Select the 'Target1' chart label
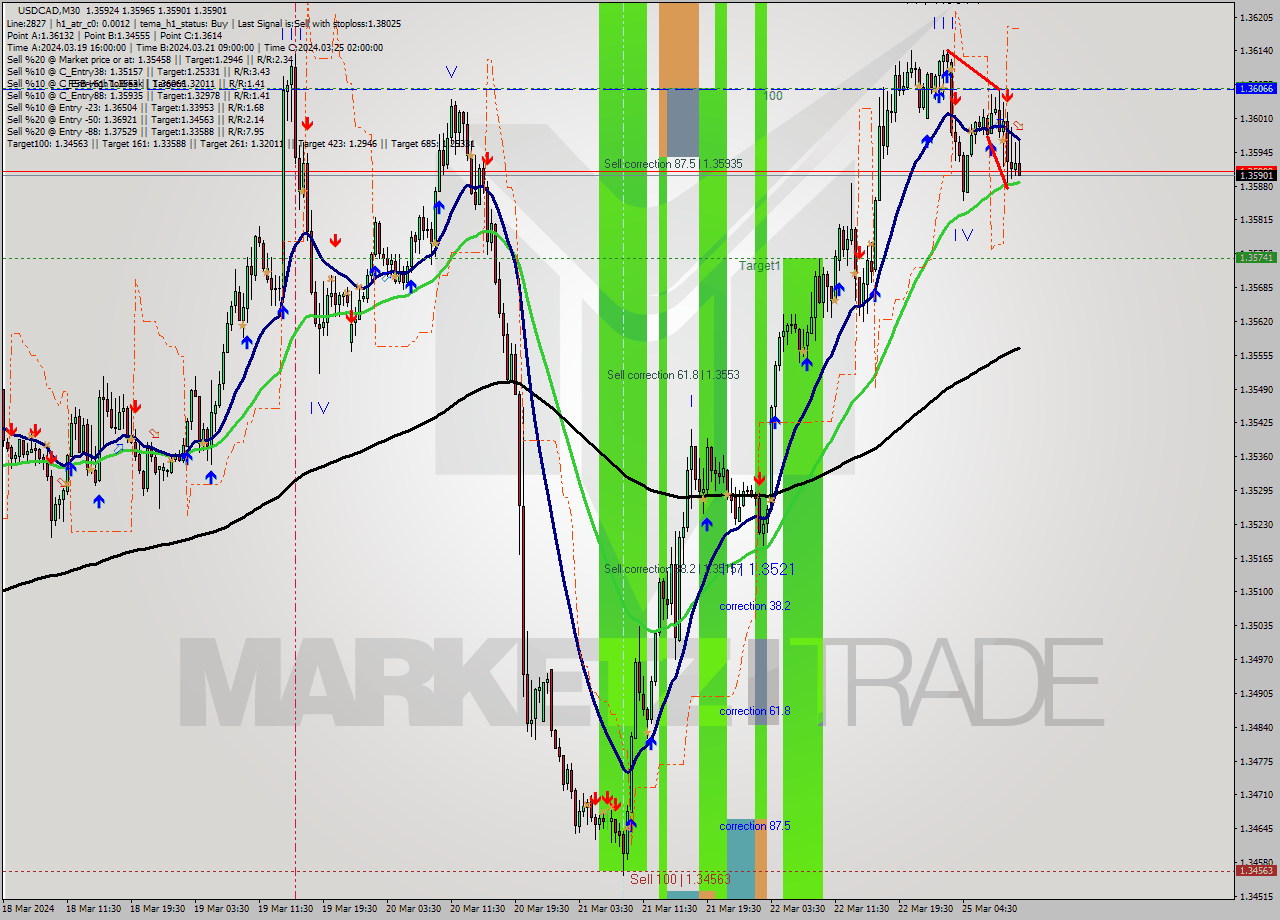The height and width of the screenshot is (920, 1280). (759, 266)
